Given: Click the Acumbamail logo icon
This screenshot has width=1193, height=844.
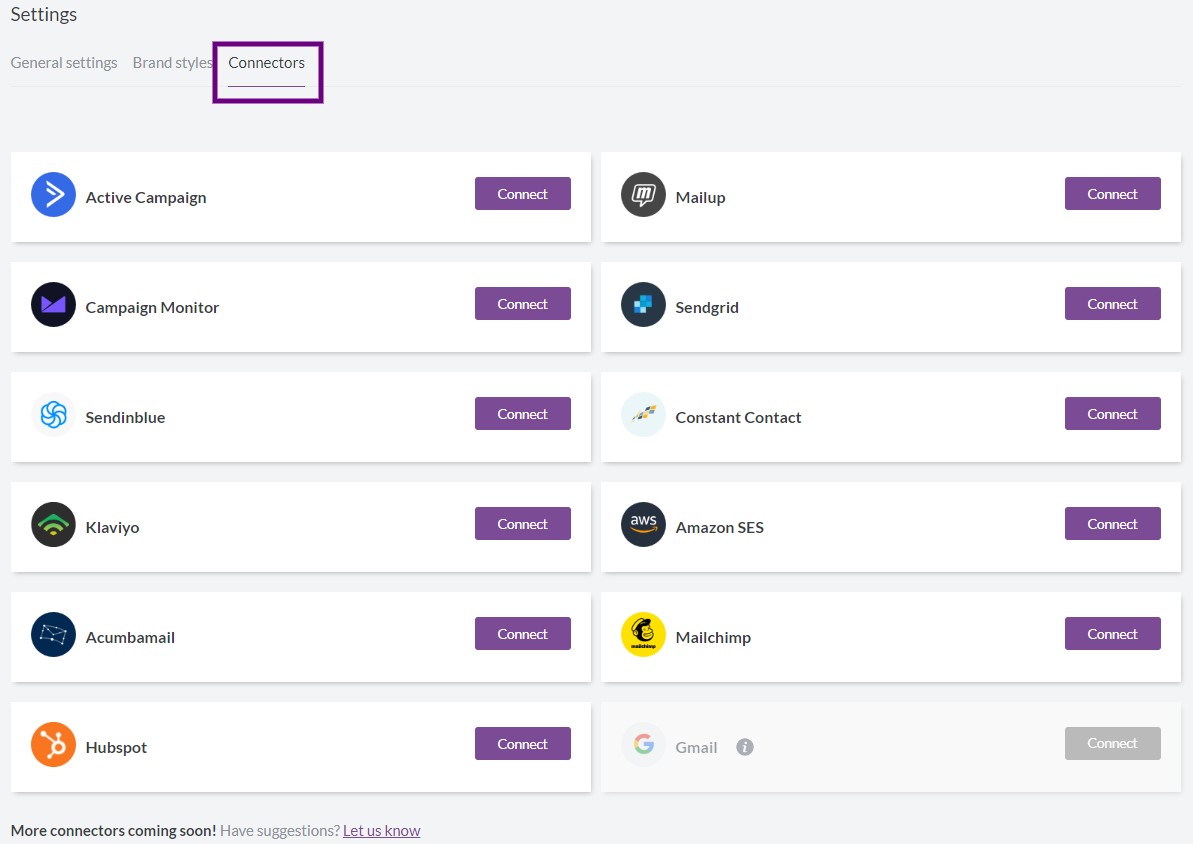Looking at the screenshot, I should [x=53, y=635].
